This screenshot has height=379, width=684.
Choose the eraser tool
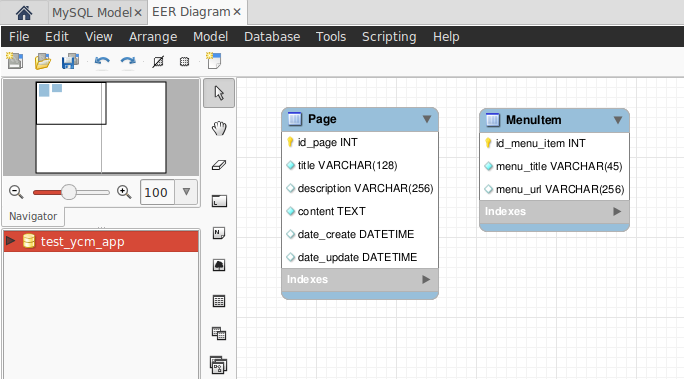pos(219,165)
